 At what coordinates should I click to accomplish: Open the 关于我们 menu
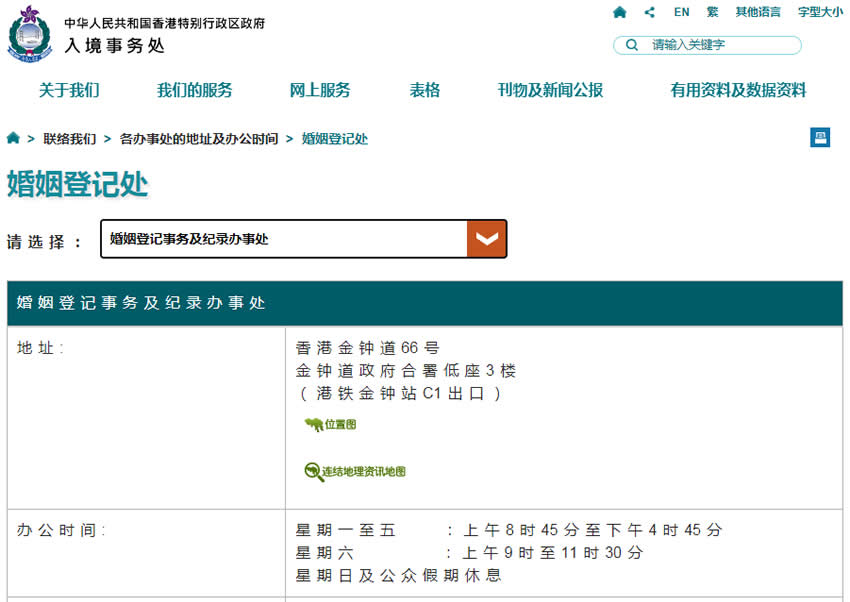[x=69, y=90]
